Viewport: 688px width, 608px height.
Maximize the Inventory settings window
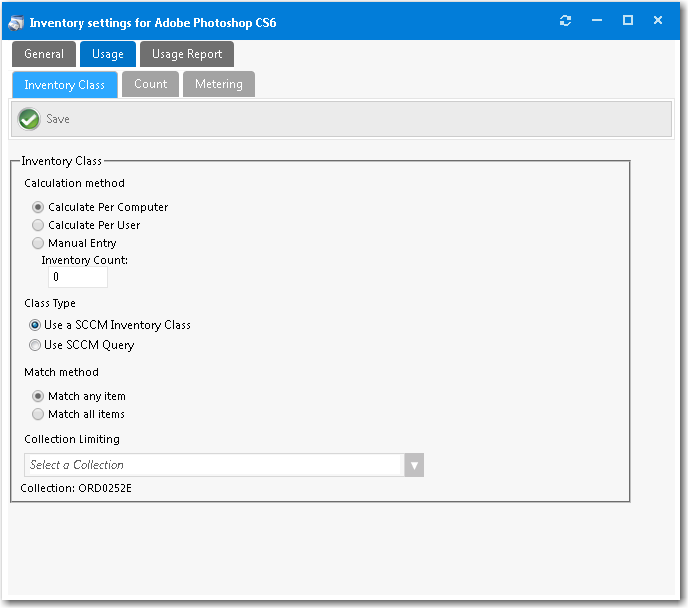click(628, 21)
